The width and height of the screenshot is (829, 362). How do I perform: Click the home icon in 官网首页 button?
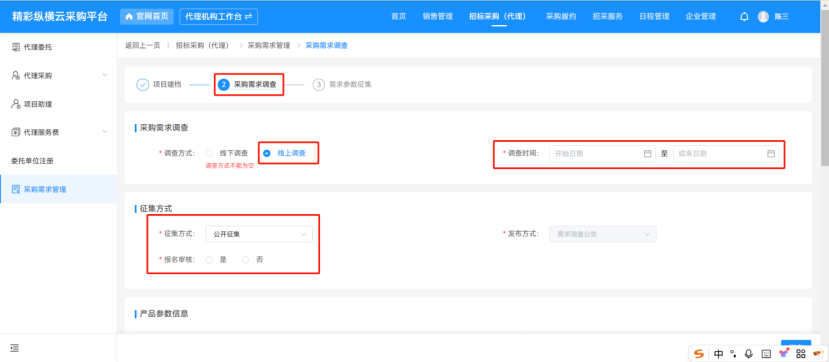129,16
